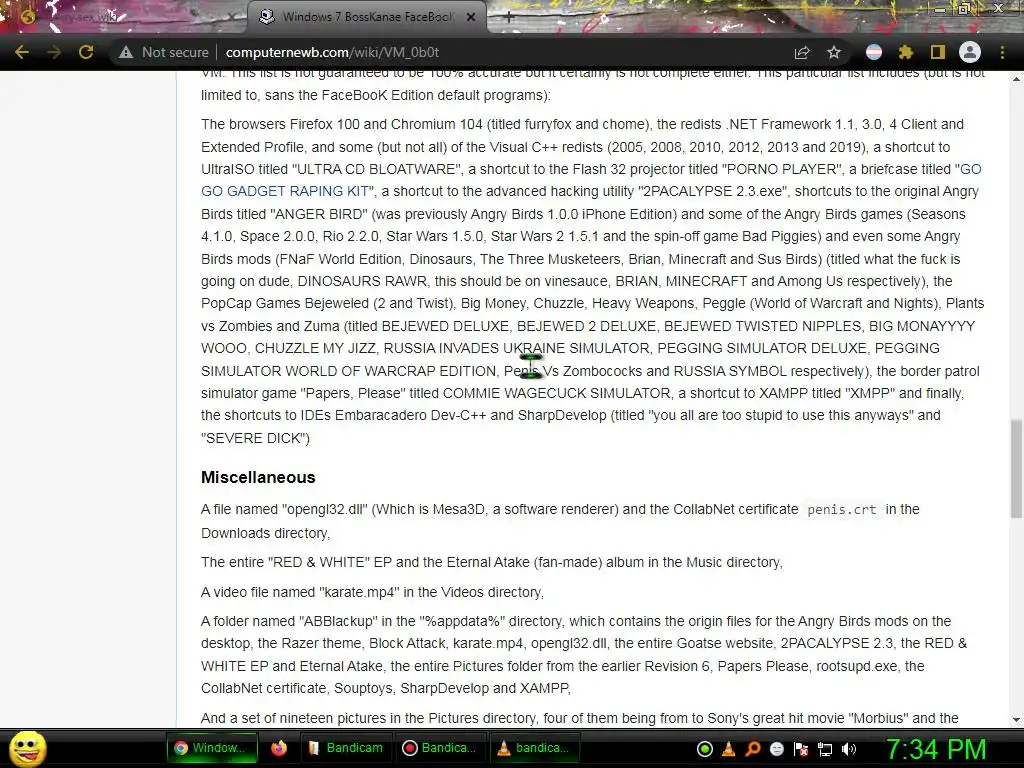Click the "ABBlackup" folder paragraph
This screenshot has height=768, width=1024.
coord(584,654)
